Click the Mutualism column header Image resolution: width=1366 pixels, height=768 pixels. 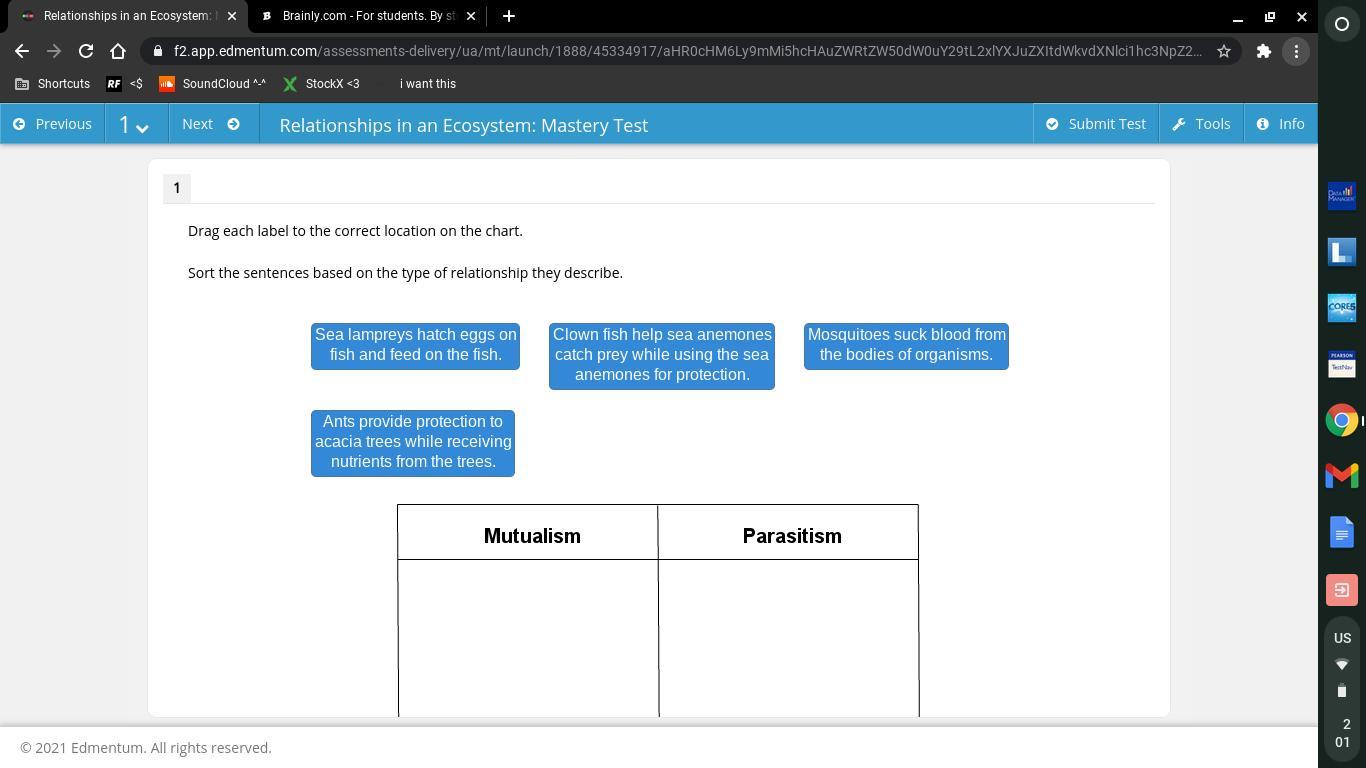click(532, 536)
